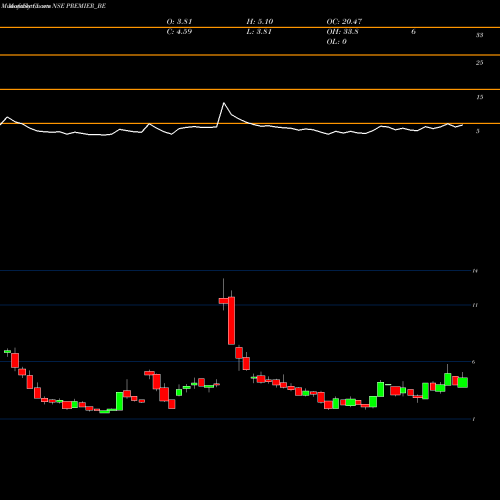500x500 pixels.
Task: Click the tall red spike candlestick
Action: coord(231,320)
